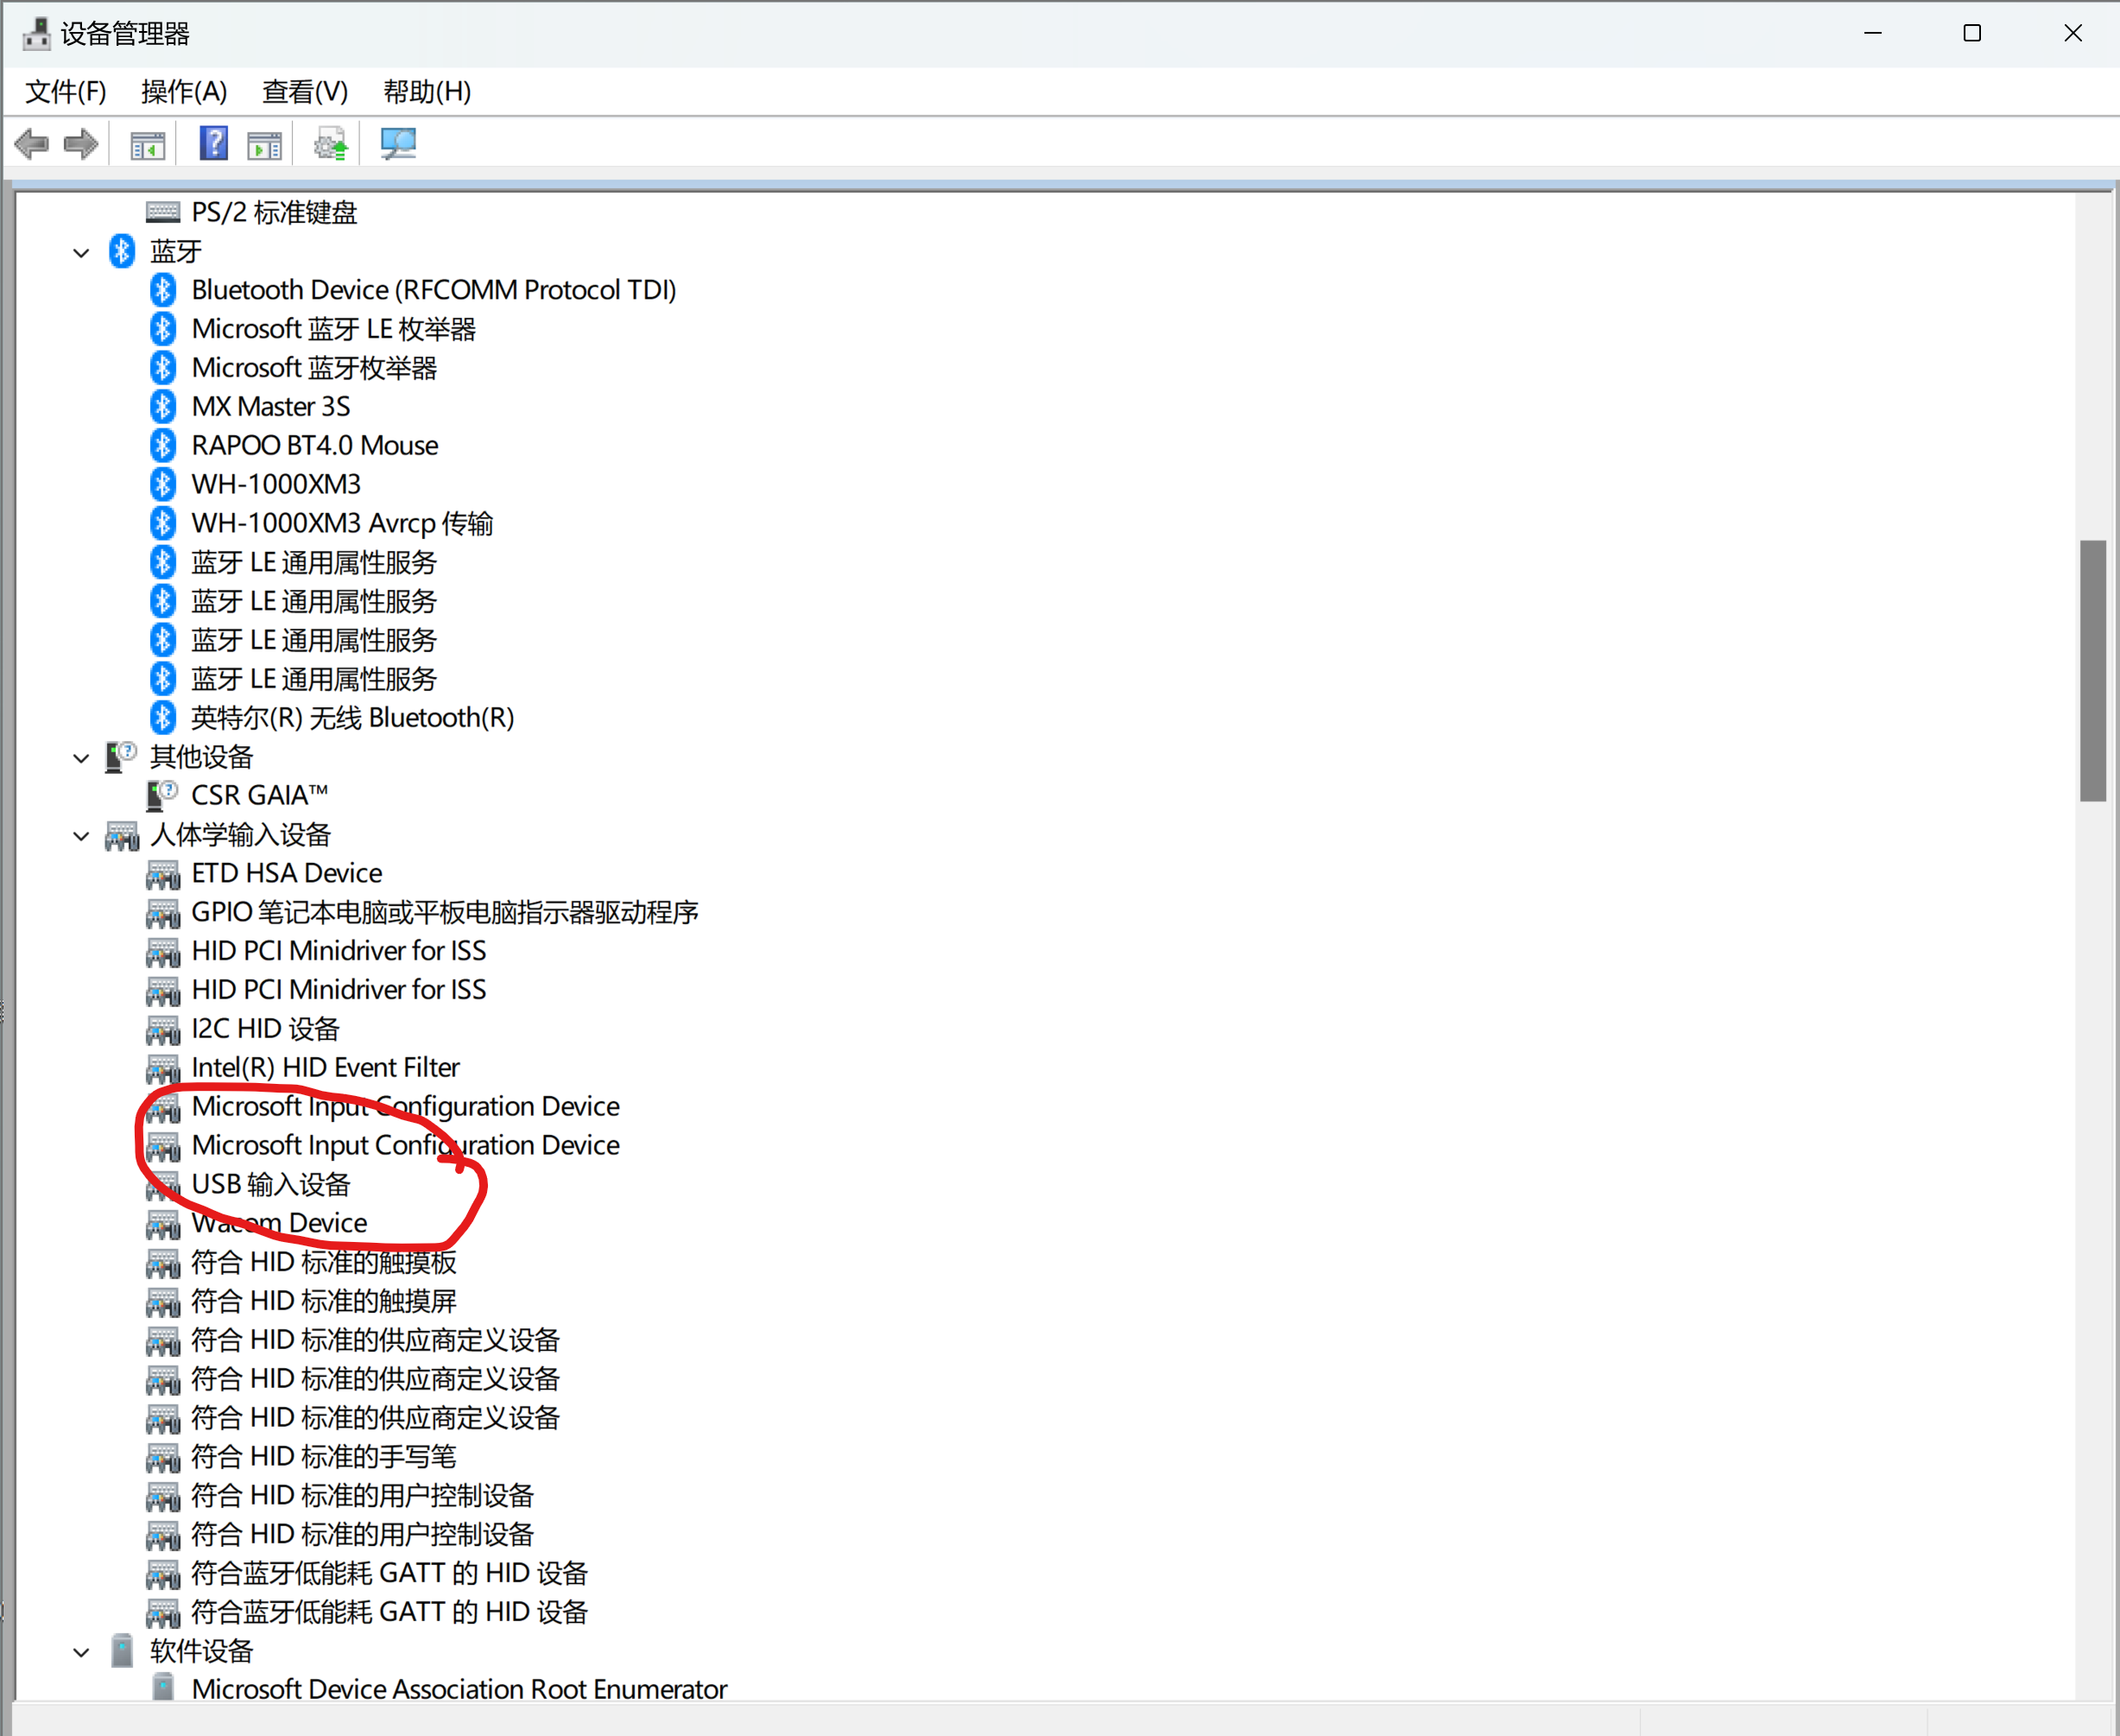Click the 蓝牙 category Bluetooth icon
Viewport: 2120px width, 1736px height.
click(122, 251)
